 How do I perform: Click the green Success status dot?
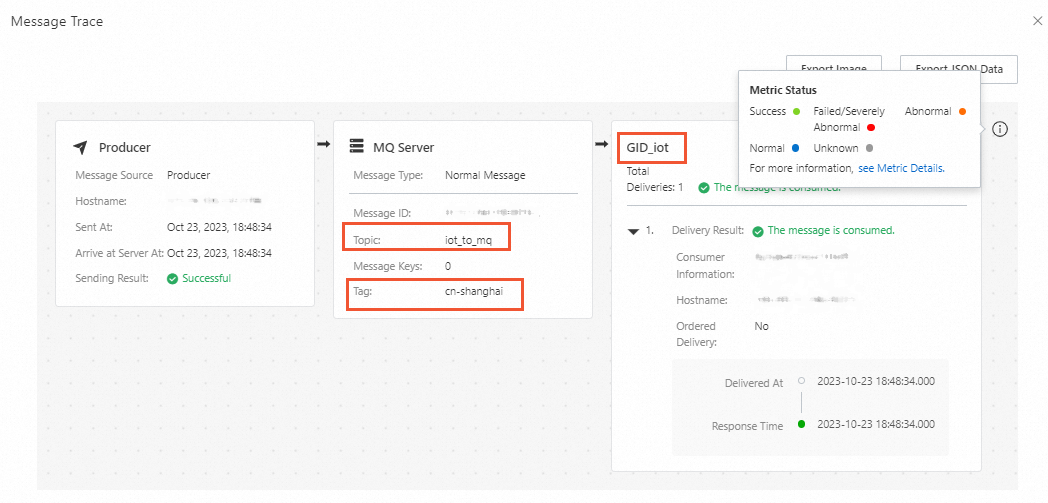(x=795, y=112)
